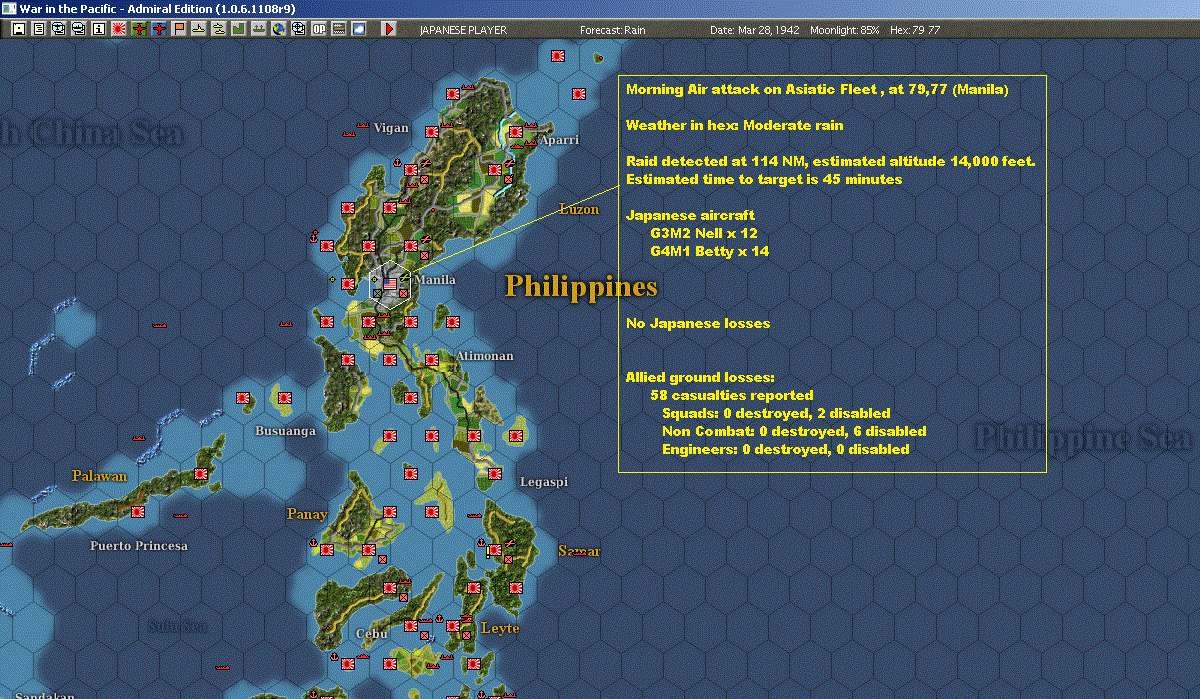Click the rising sun flag toolbar icon
This screenshot has width=1200, height=699.
(x=119, y=29)
